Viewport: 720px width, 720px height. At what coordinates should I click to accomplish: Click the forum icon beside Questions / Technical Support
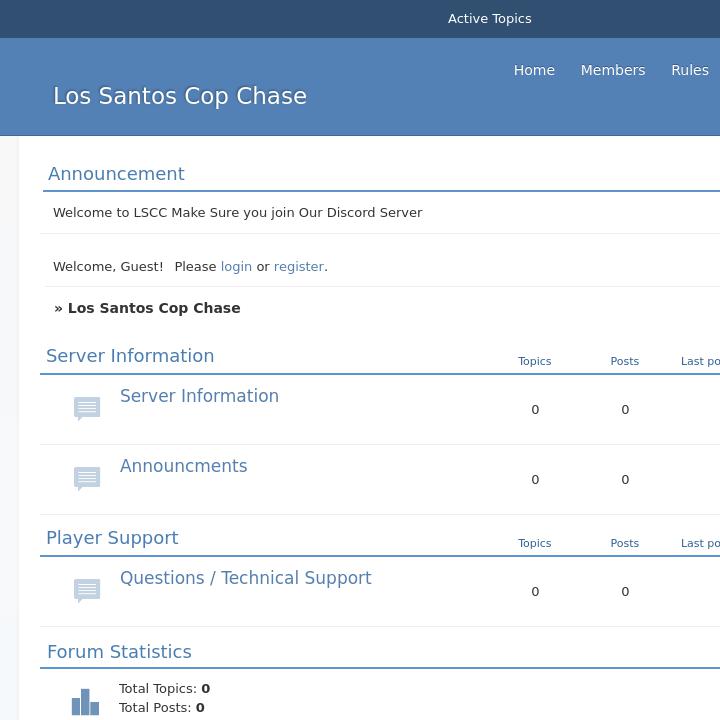point(87,590)
